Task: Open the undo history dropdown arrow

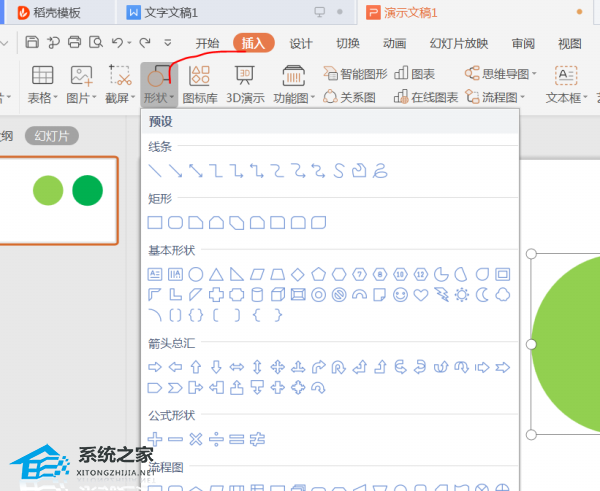Action: point(129,43)
